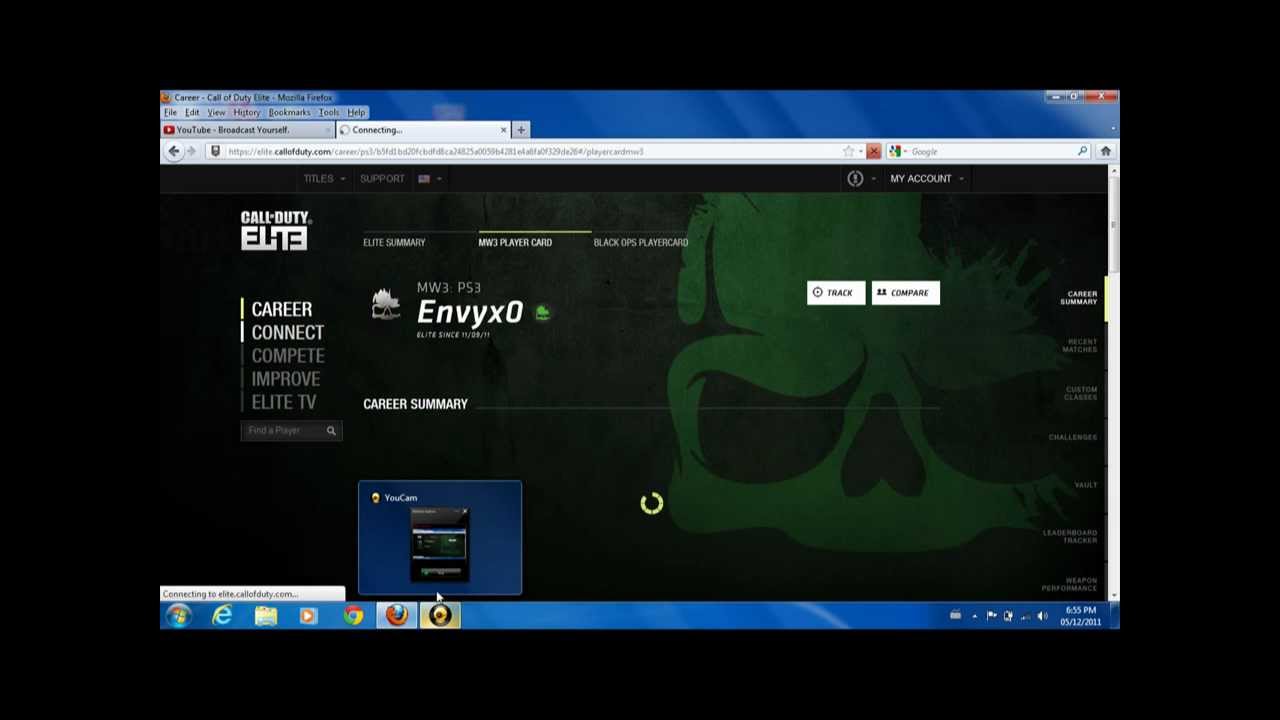Jump to RECENT MATCHES section link

[1079, 346]
